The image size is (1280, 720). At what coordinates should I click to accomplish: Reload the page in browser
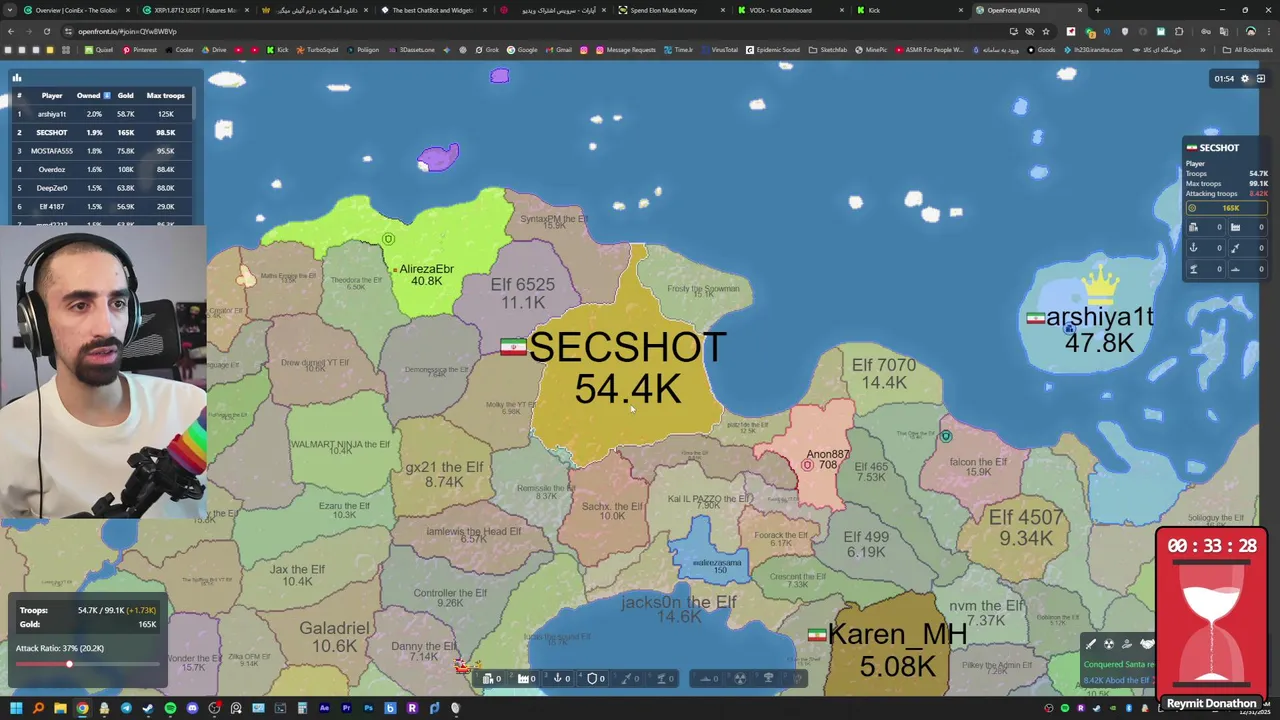(46, 31)
